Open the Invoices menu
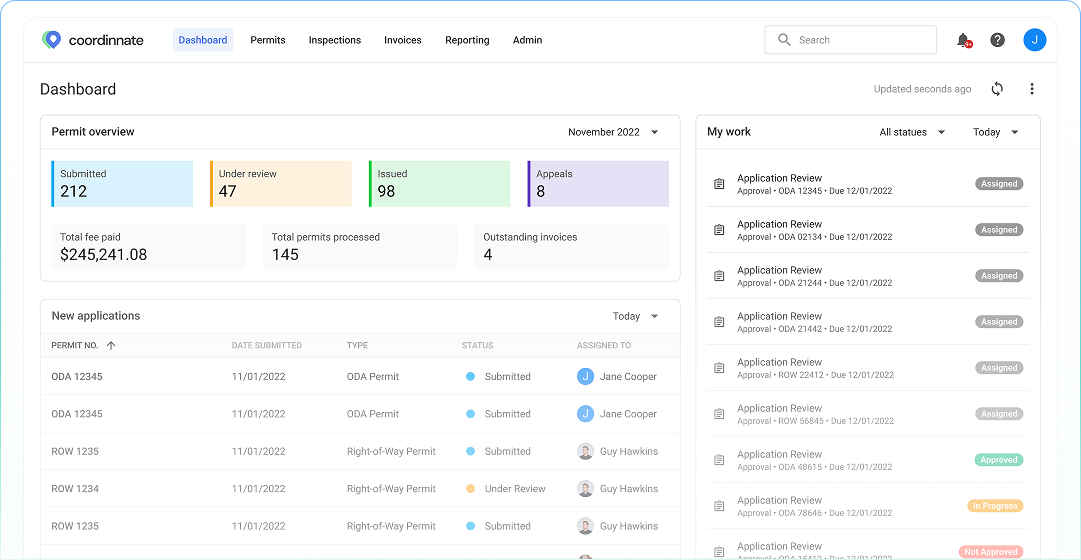1081x560 pixels. [x=403, y=40]
